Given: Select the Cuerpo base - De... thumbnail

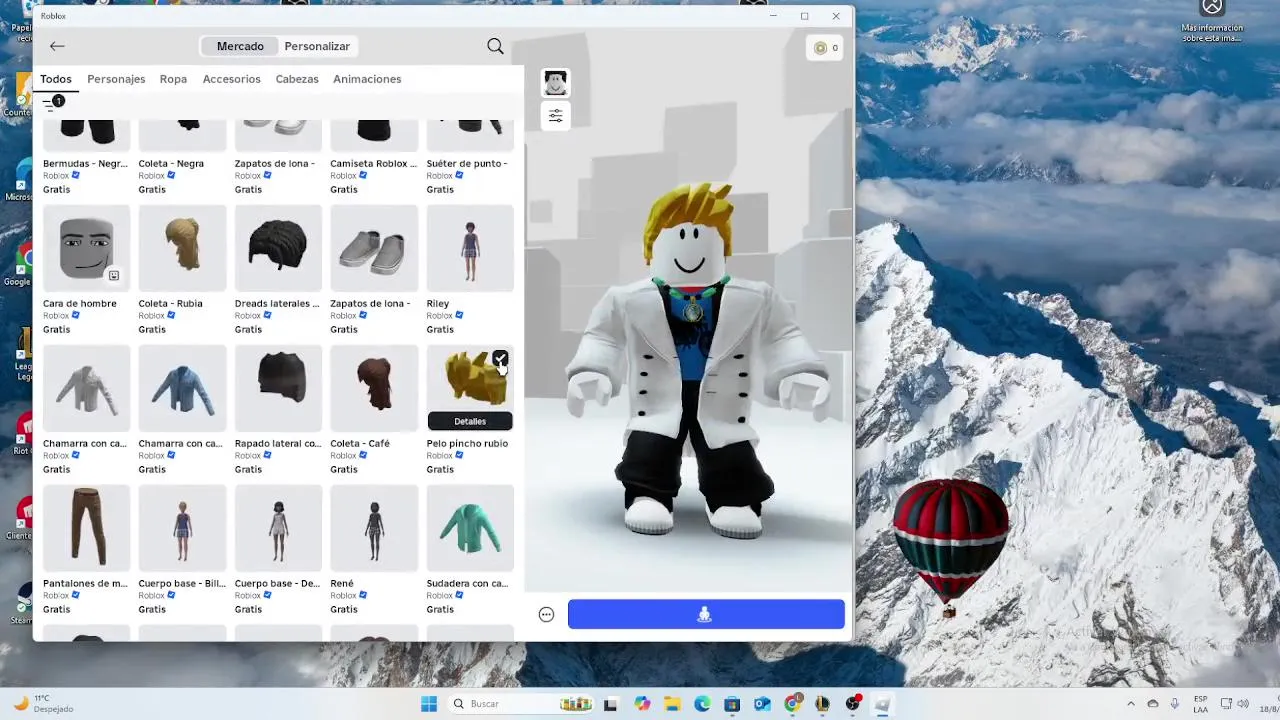Looking at the screenshot, I should (x=278, y=528).
